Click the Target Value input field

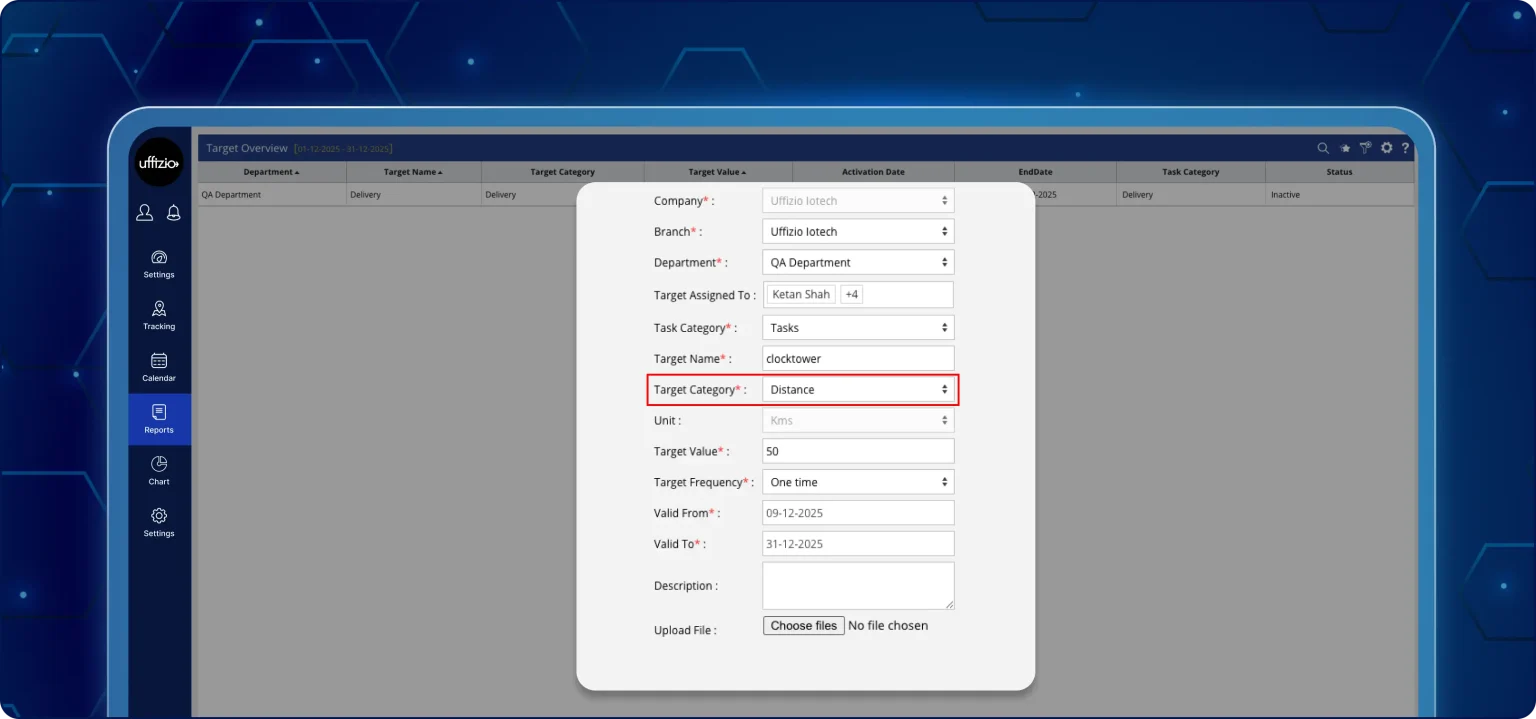tap(858, 451)
